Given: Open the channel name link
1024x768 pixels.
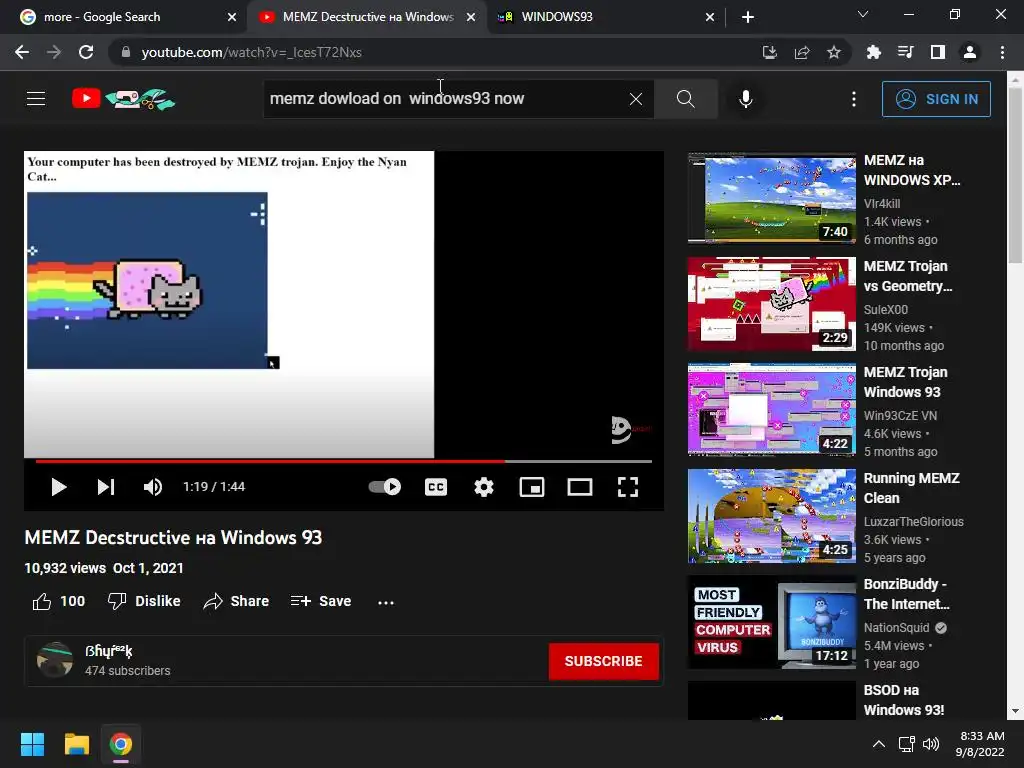Looking at the screenshot, I should pos(108,651).
